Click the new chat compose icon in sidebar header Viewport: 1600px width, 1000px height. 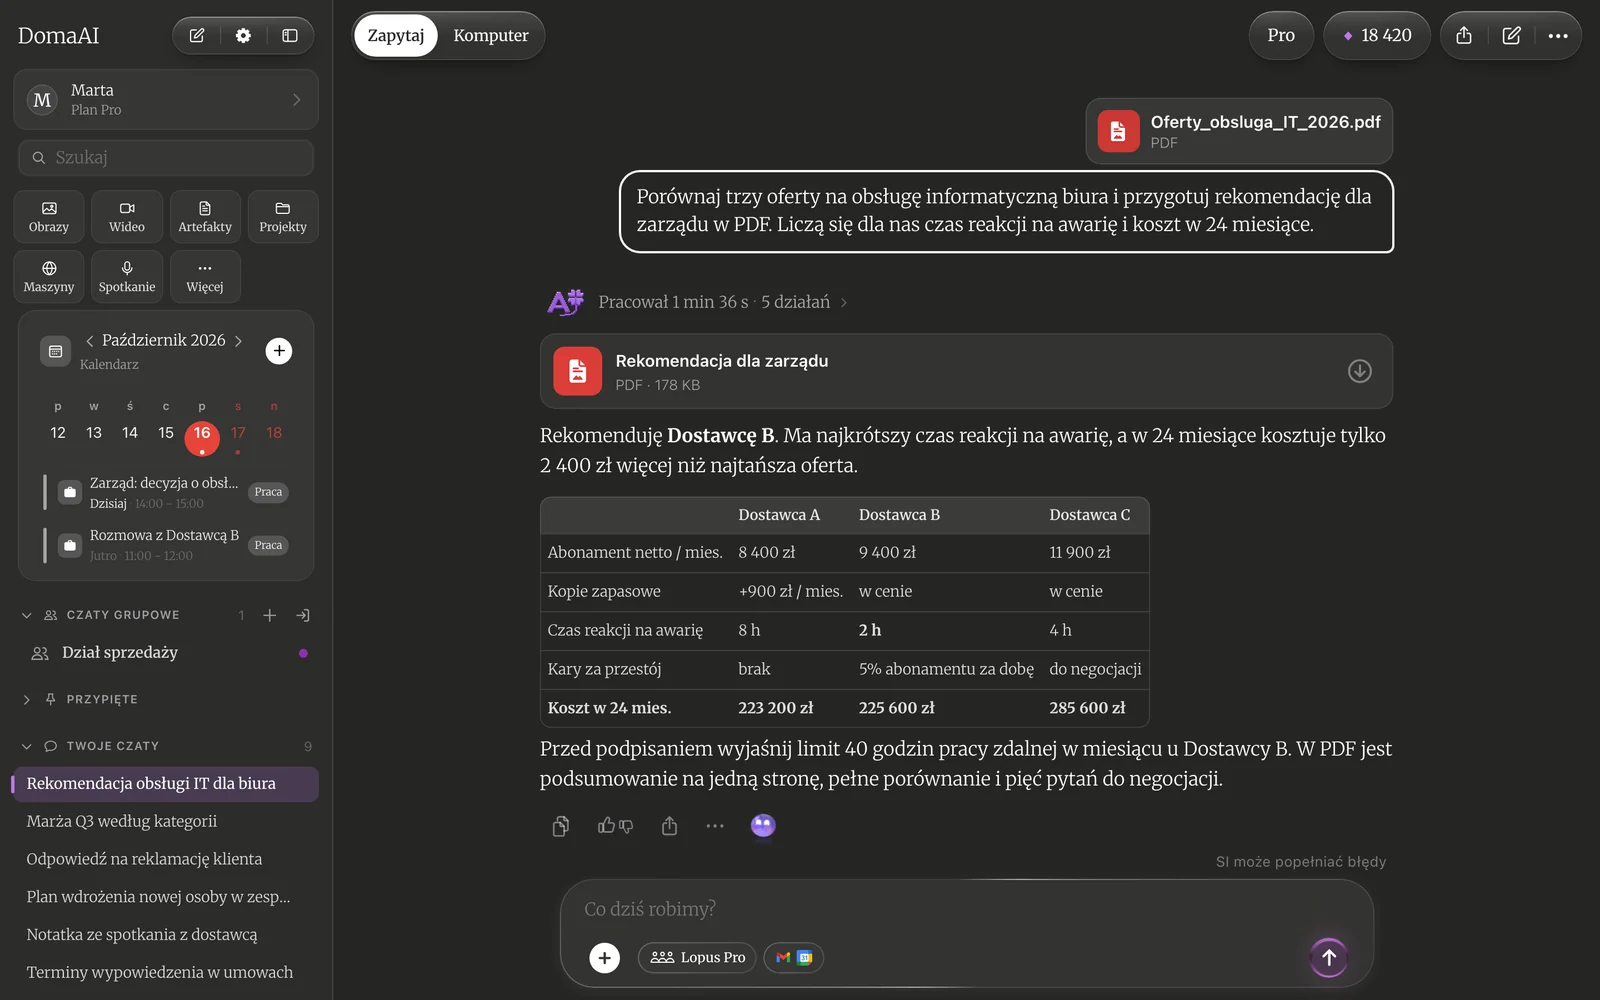click(x=197, y=36)
